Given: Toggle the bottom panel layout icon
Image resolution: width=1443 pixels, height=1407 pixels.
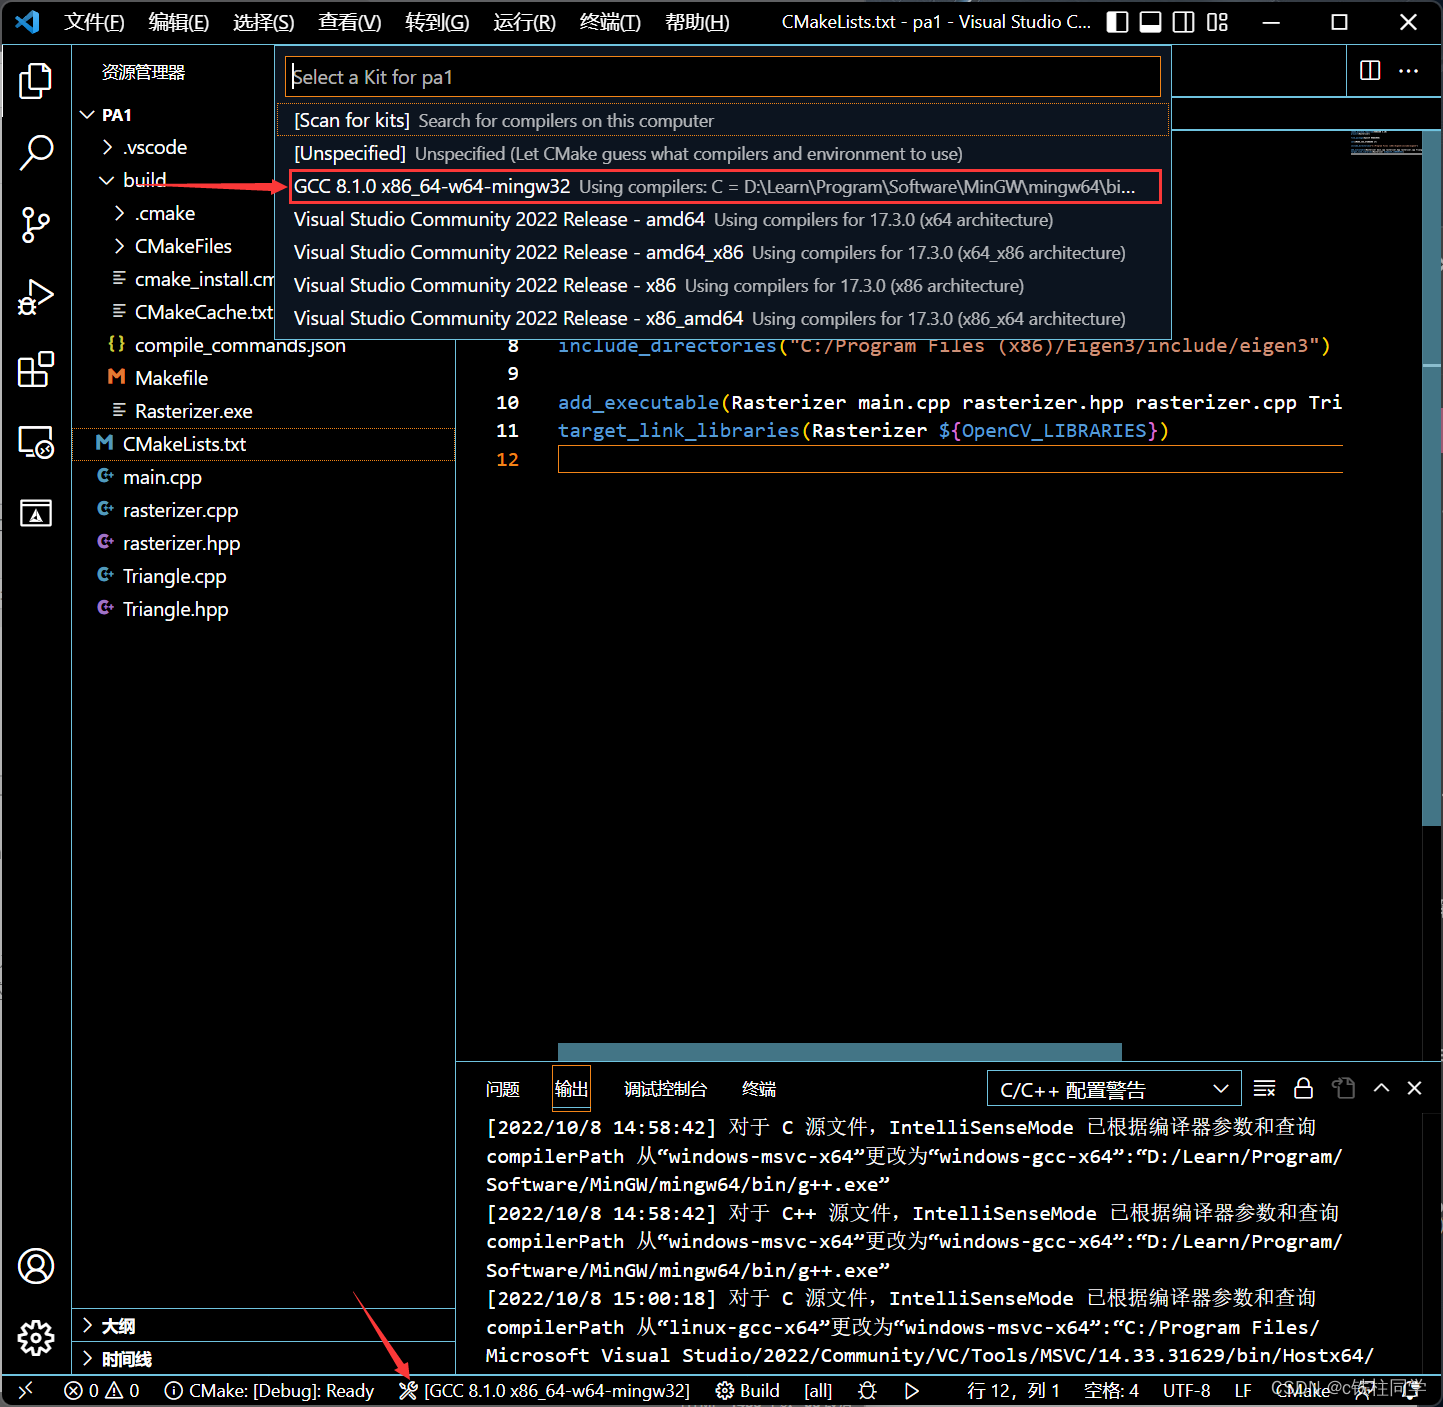Looking at the screenshot, I should pyautogui.click(x=1151, y=22).
